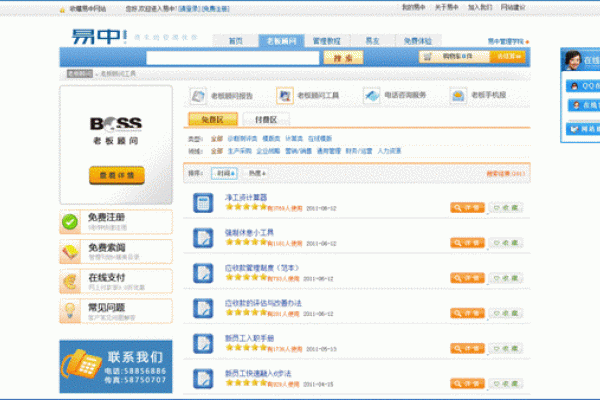Click the 收藏易中网站 bookmark icon at top
This screenshot has height=400, width=600.
click(62, 10)
